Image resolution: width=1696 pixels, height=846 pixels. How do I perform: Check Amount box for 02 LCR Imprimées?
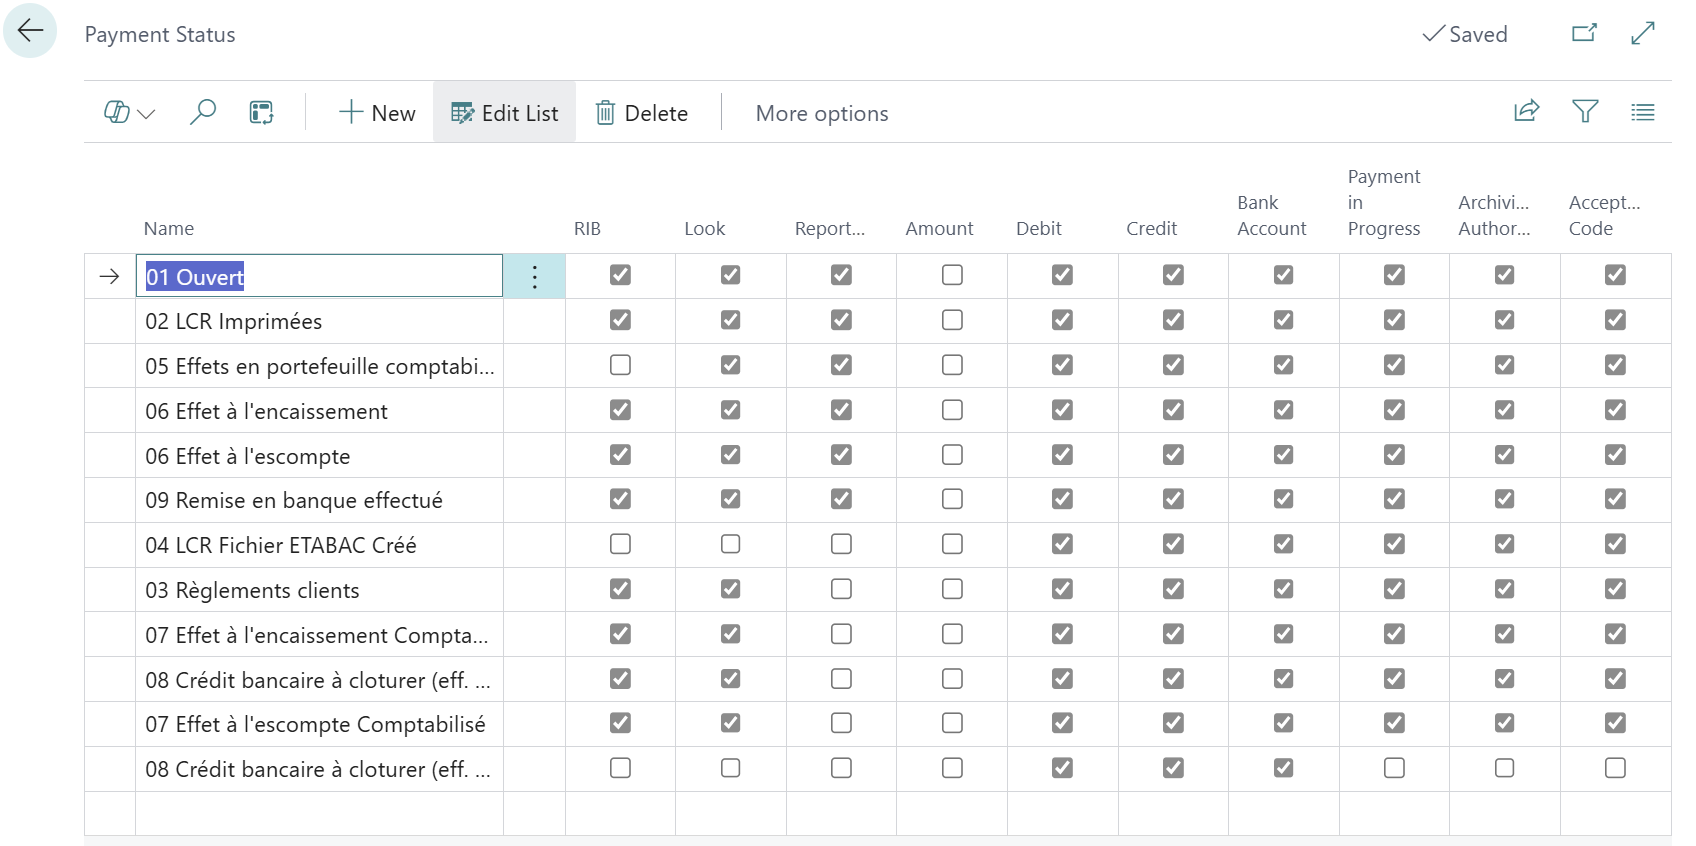pos(952,320)
